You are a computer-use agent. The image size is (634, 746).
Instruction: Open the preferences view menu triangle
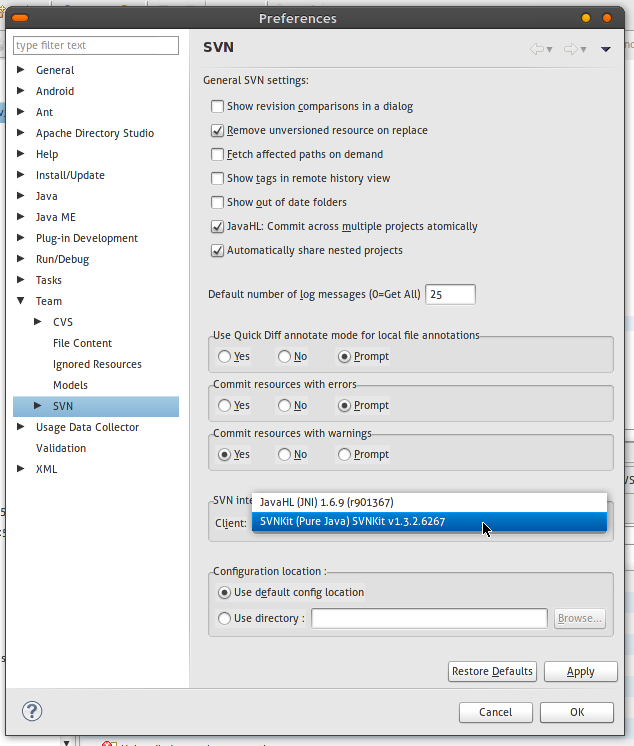tap(605, 48)
